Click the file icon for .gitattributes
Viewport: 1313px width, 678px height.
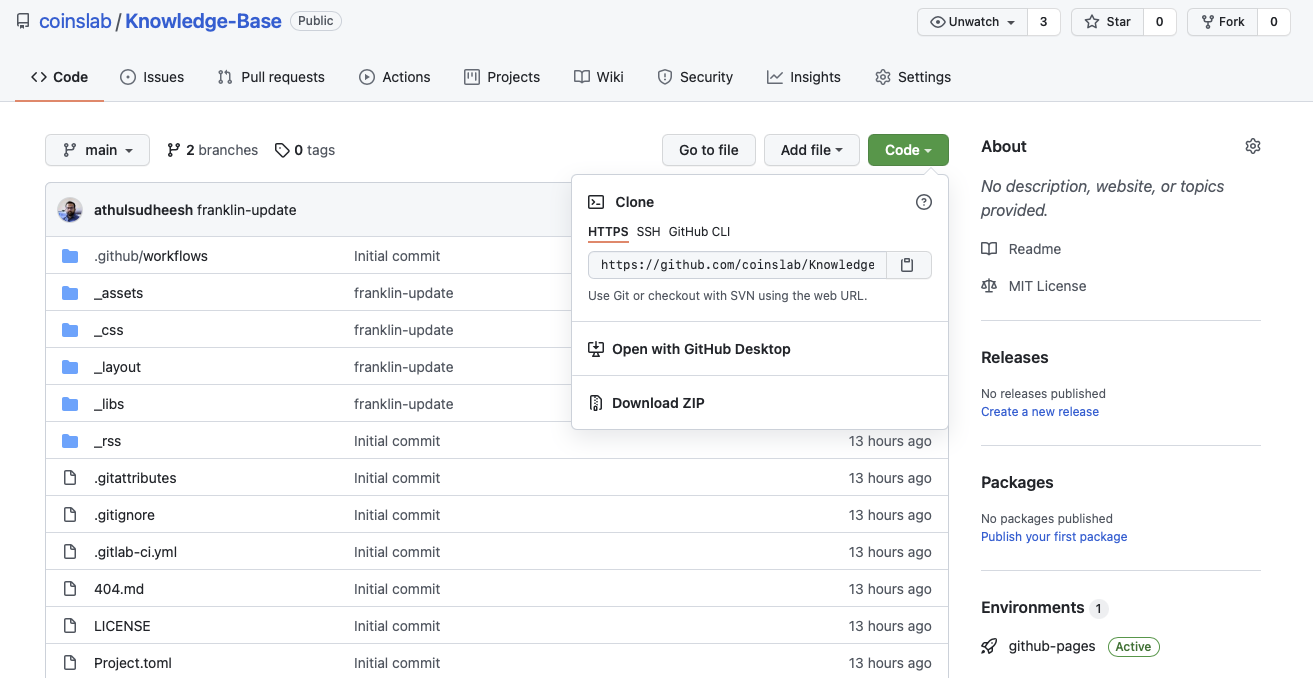[x=70, y=478]
